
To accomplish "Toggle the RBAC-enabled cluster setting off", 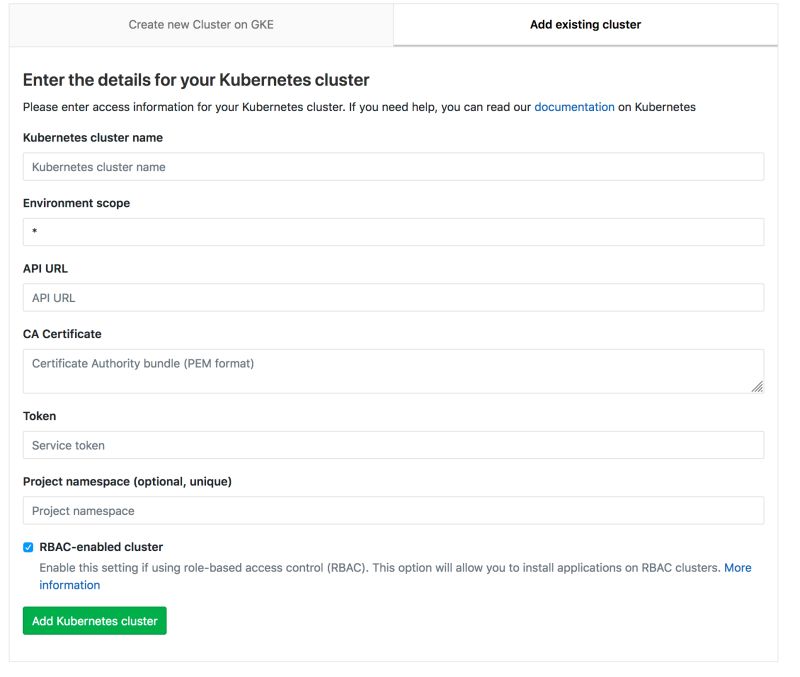I will pyautogui.click(x=27, y=546).
